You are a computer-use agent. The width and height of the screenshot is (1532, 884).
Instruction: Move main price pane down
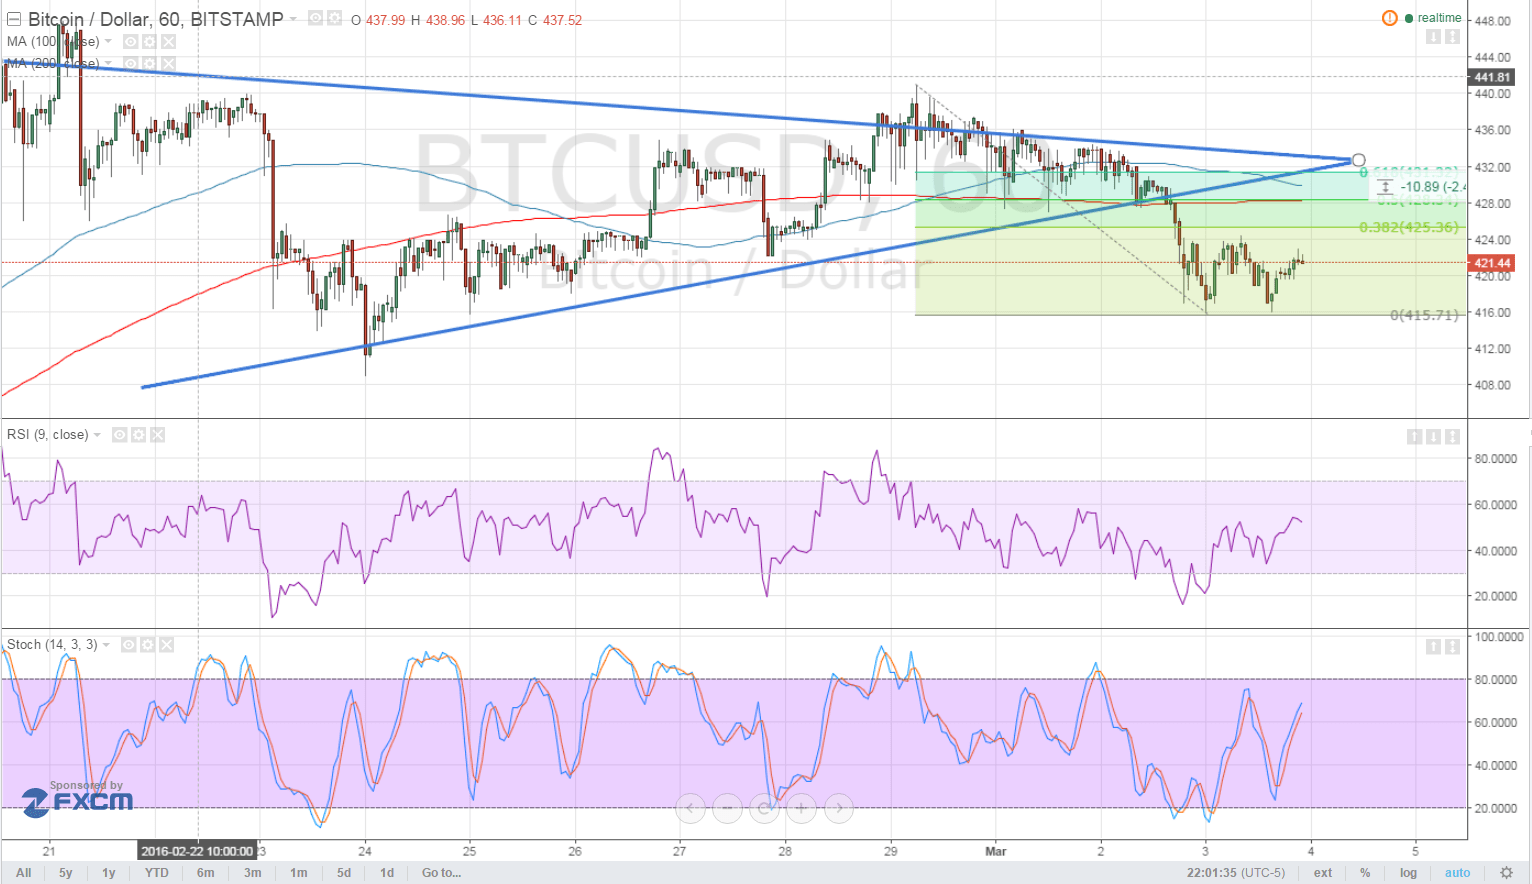coord(1433,37)
